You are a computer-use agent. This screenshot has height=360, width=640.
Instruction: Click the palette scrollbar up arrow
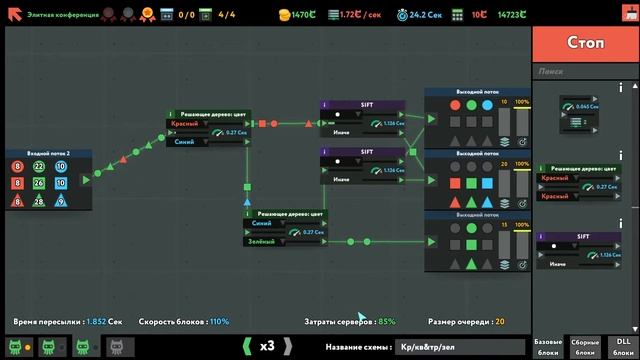pos(635,86)
